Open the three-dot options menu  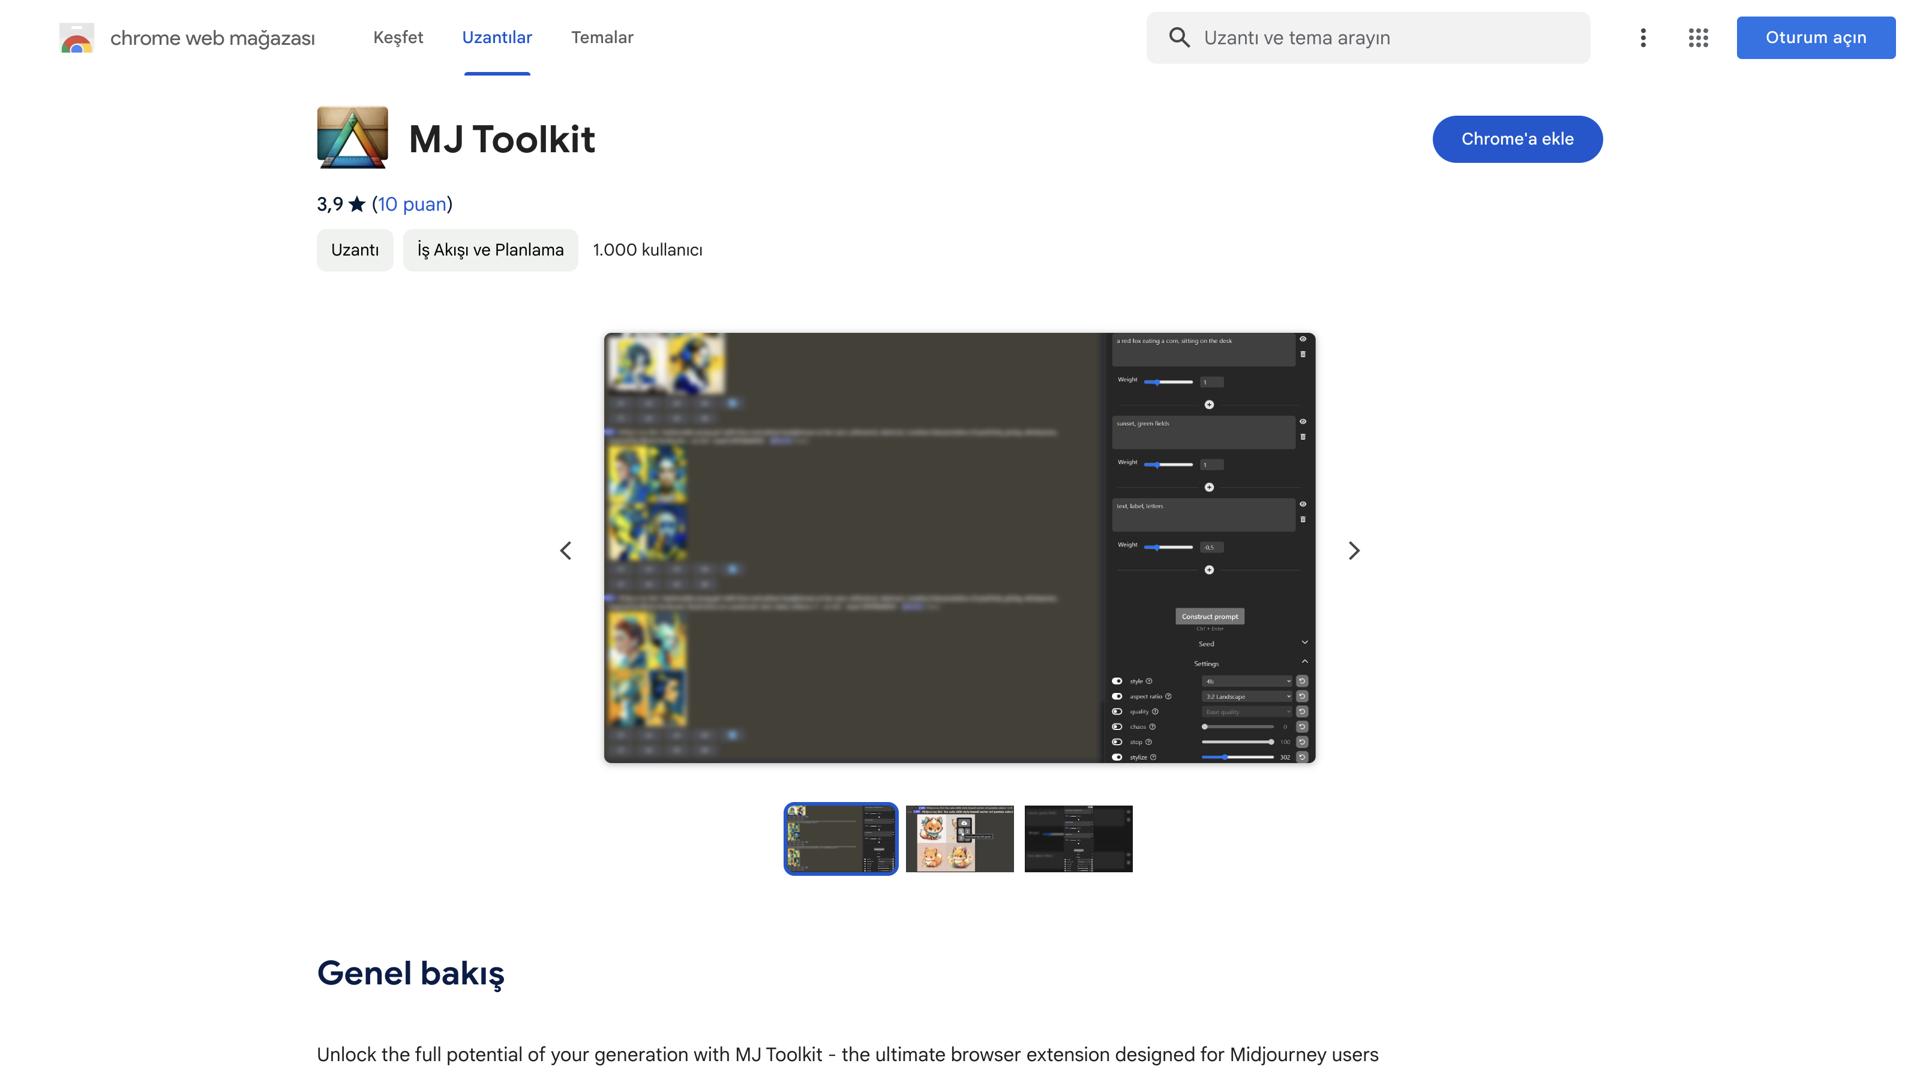point(1643,37)
